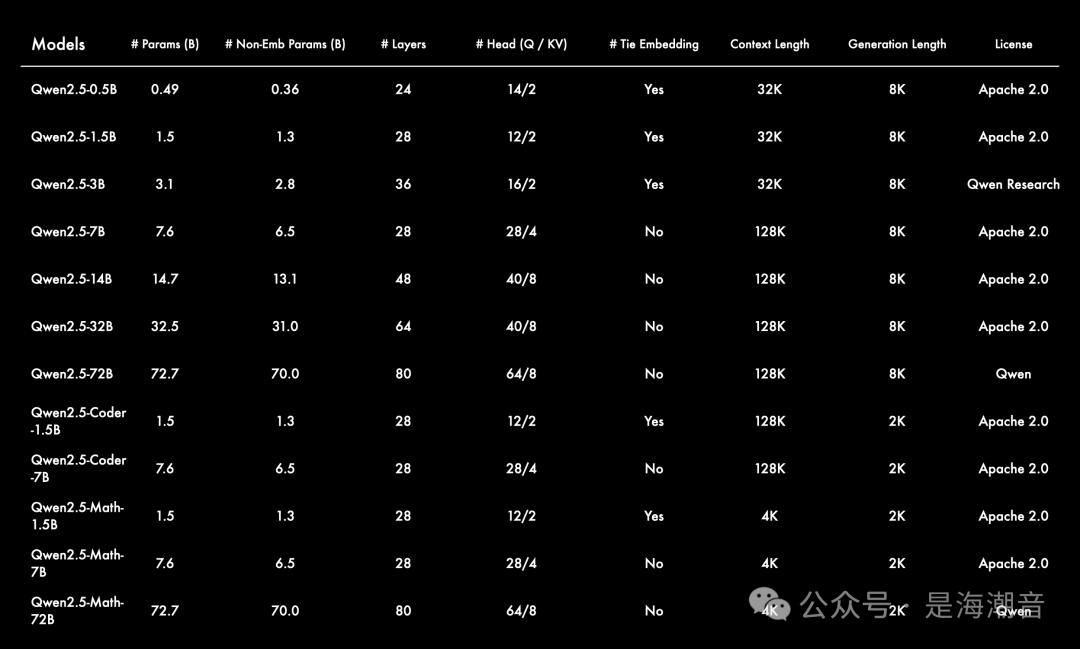The width and height of the screenshot is (1080, 649).
Task: Click the WeChat logo in the watermark
Action: point(771,604)
